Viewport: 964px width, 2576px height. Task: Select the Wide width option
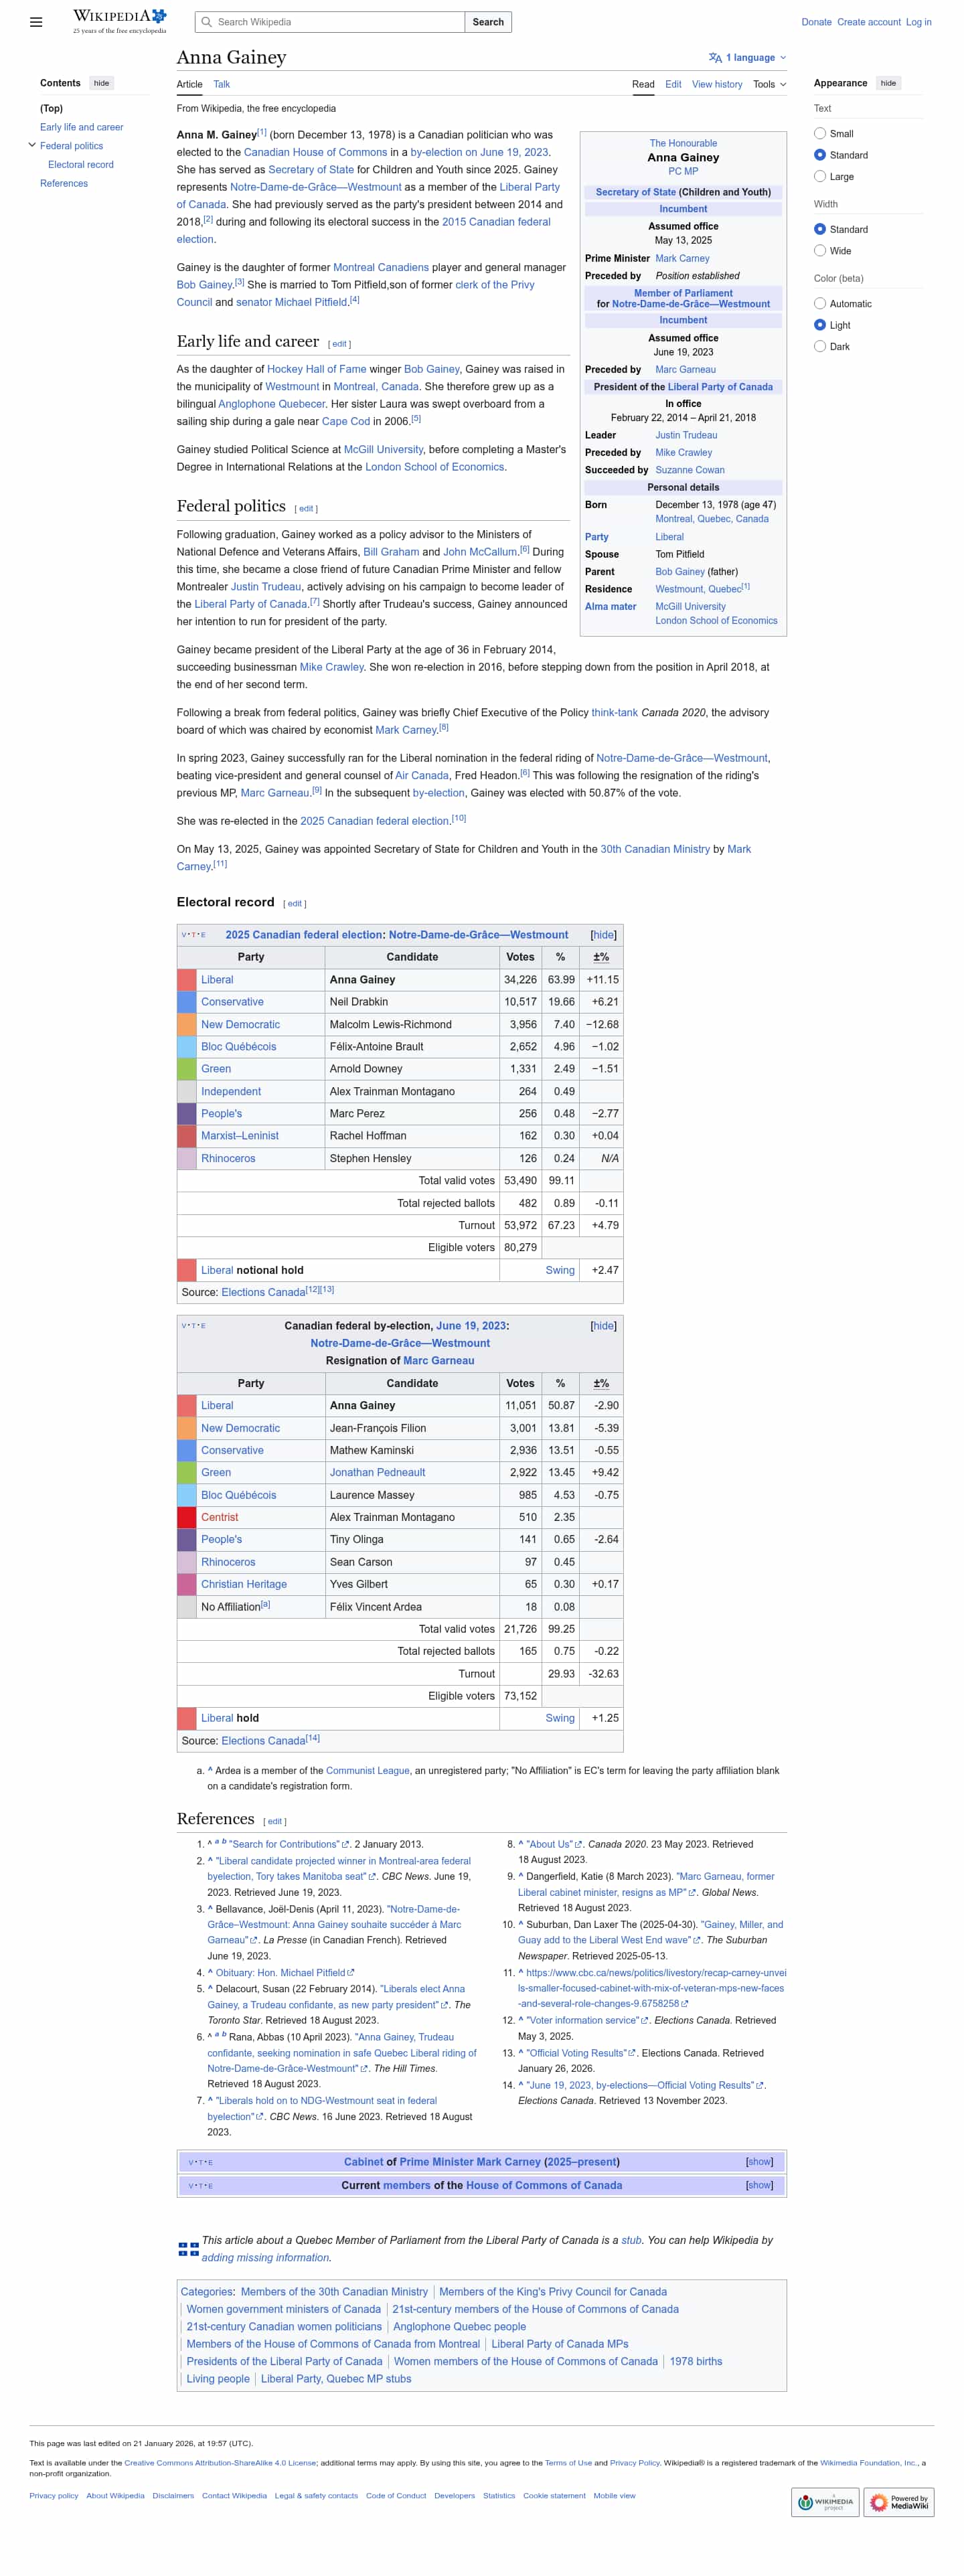820,251
